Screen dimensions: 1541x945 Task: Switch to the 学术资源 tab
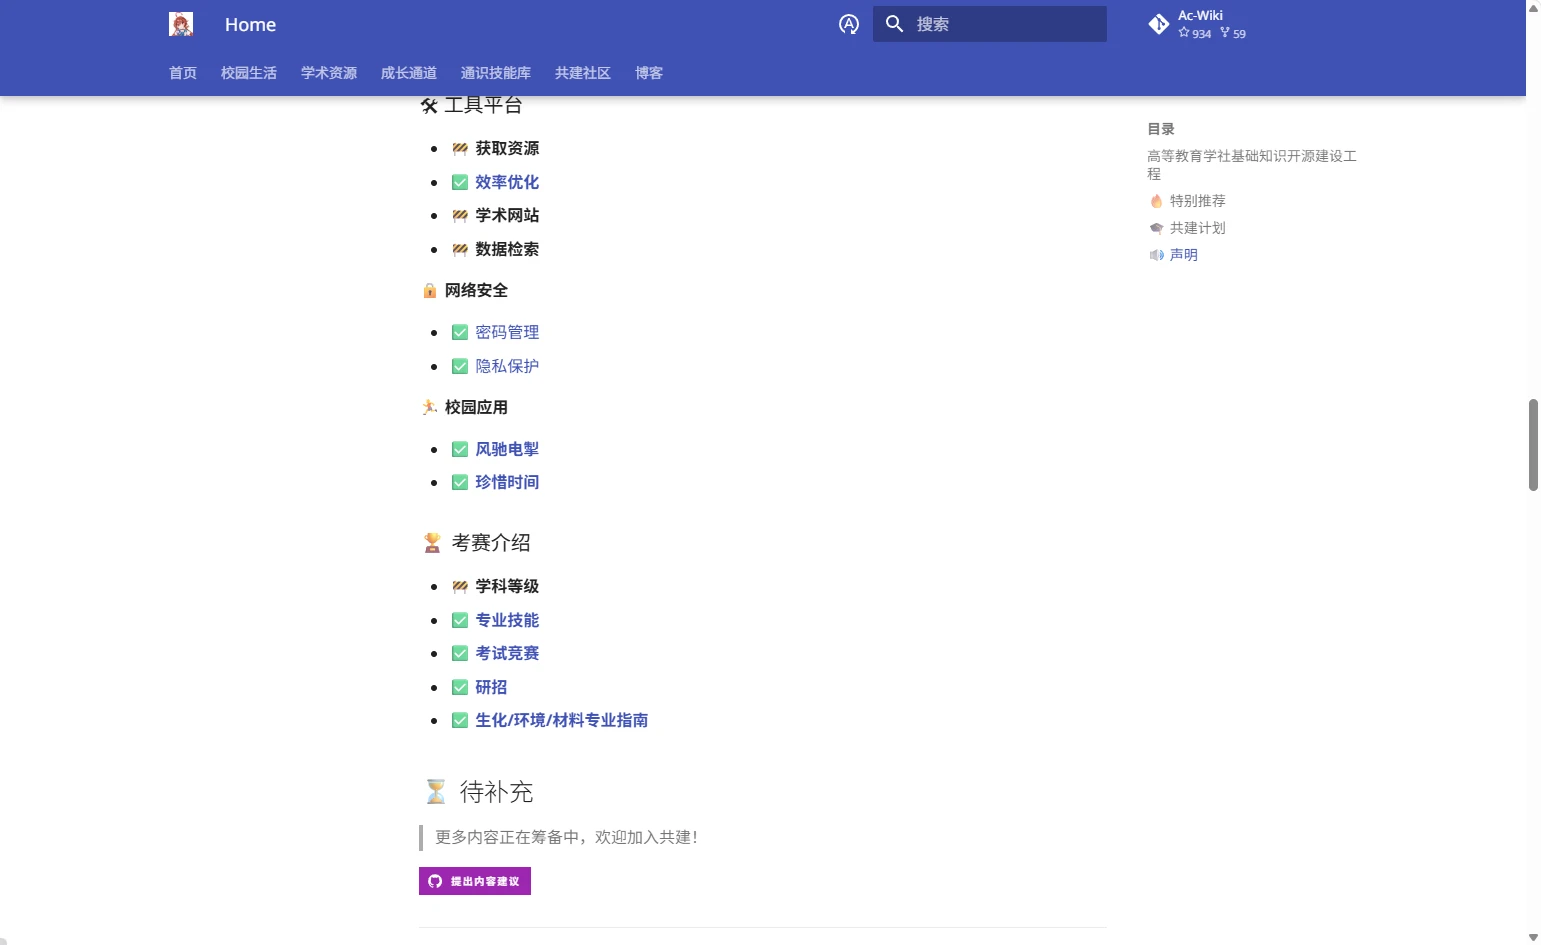(329, 73)
